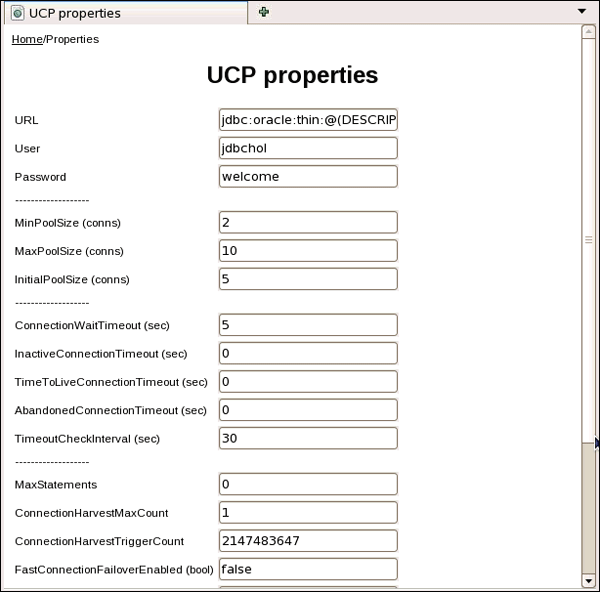Focus the URL input field
This screenshot has height=592, width=600.
(308, 120)
